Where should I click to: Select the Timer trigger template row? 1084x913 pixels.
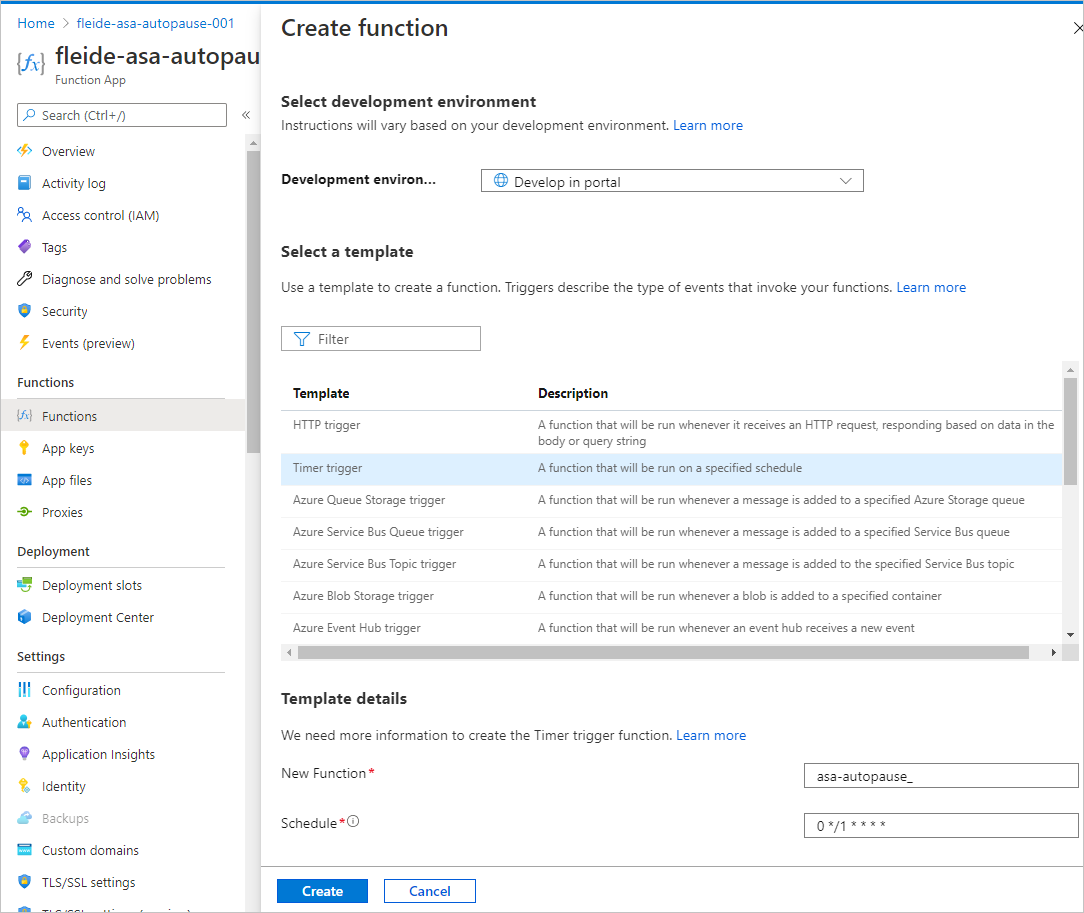click(671, 469)
